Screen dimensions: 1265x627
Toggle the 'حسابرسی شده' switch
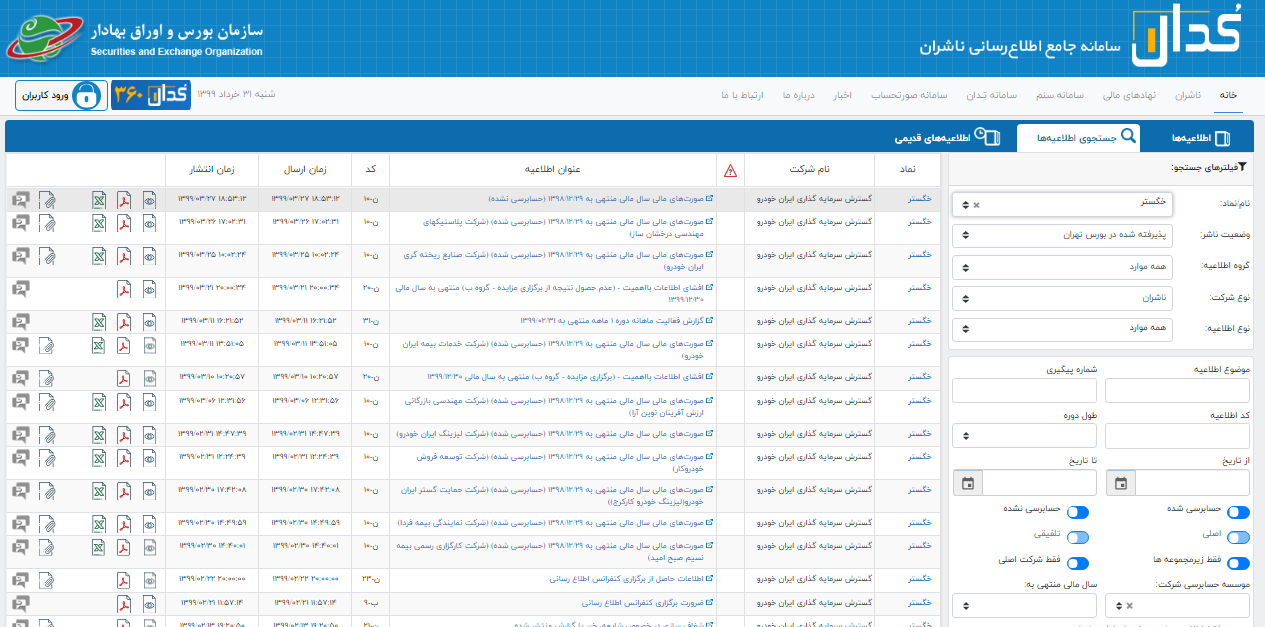pos(1238,512)
